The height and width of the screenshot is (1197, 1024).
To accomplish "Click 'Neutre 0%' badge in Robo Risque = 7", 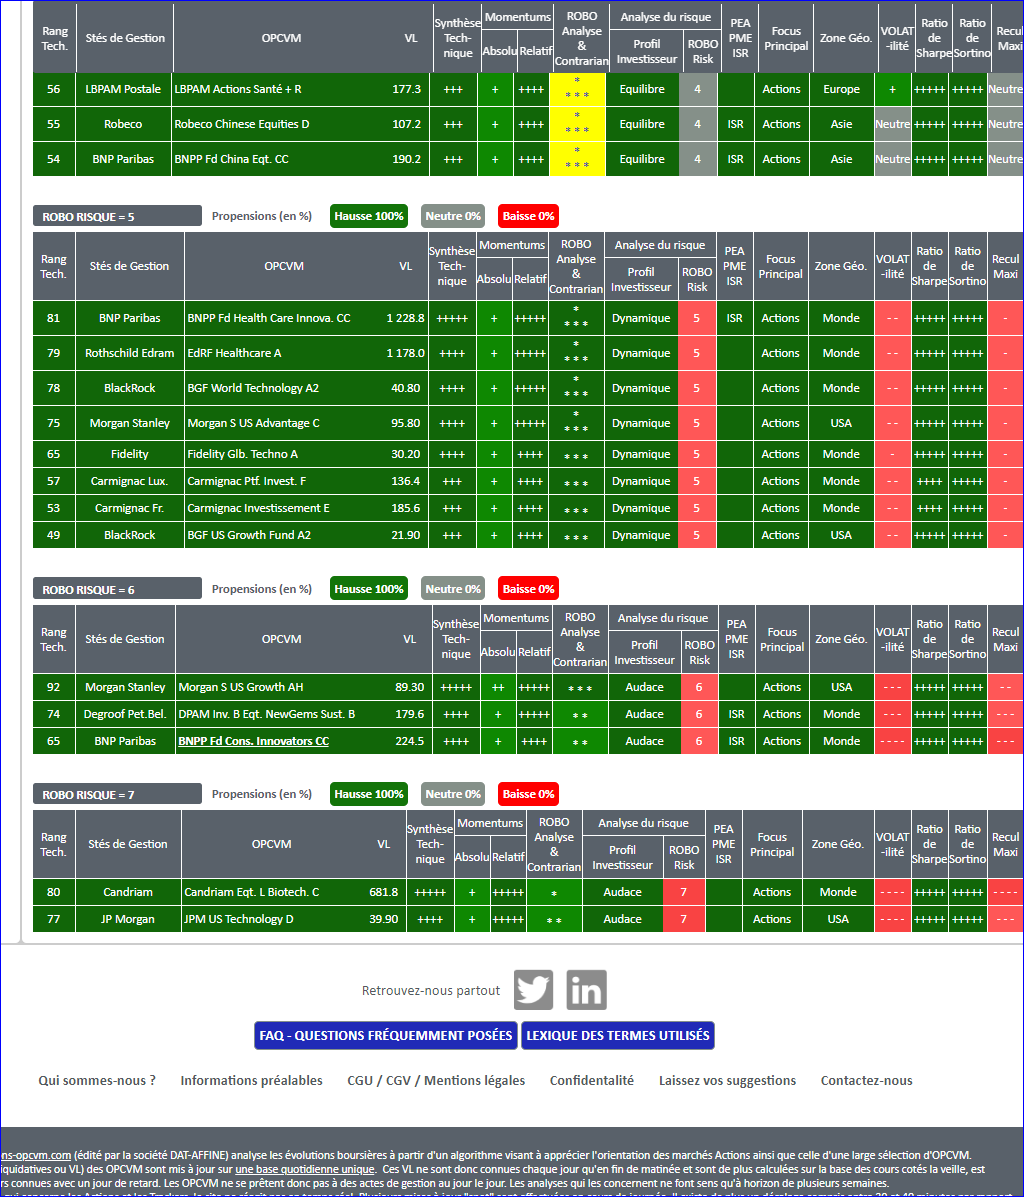I will click(x=453, y=794).
